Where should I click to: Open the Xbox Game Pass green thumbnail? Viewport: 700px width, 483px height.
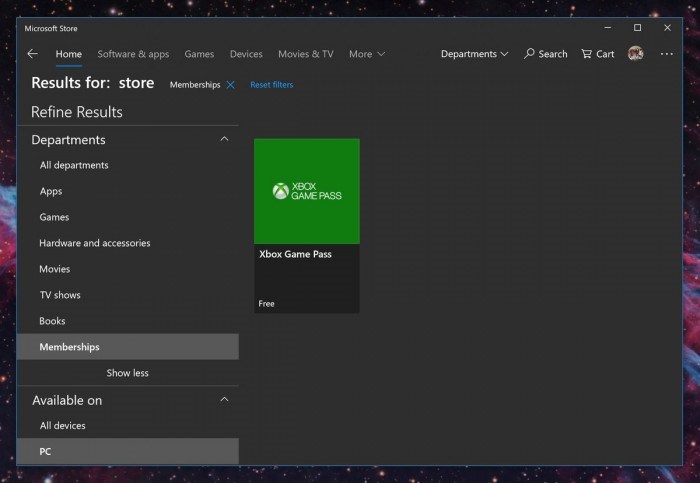[307, 191]
